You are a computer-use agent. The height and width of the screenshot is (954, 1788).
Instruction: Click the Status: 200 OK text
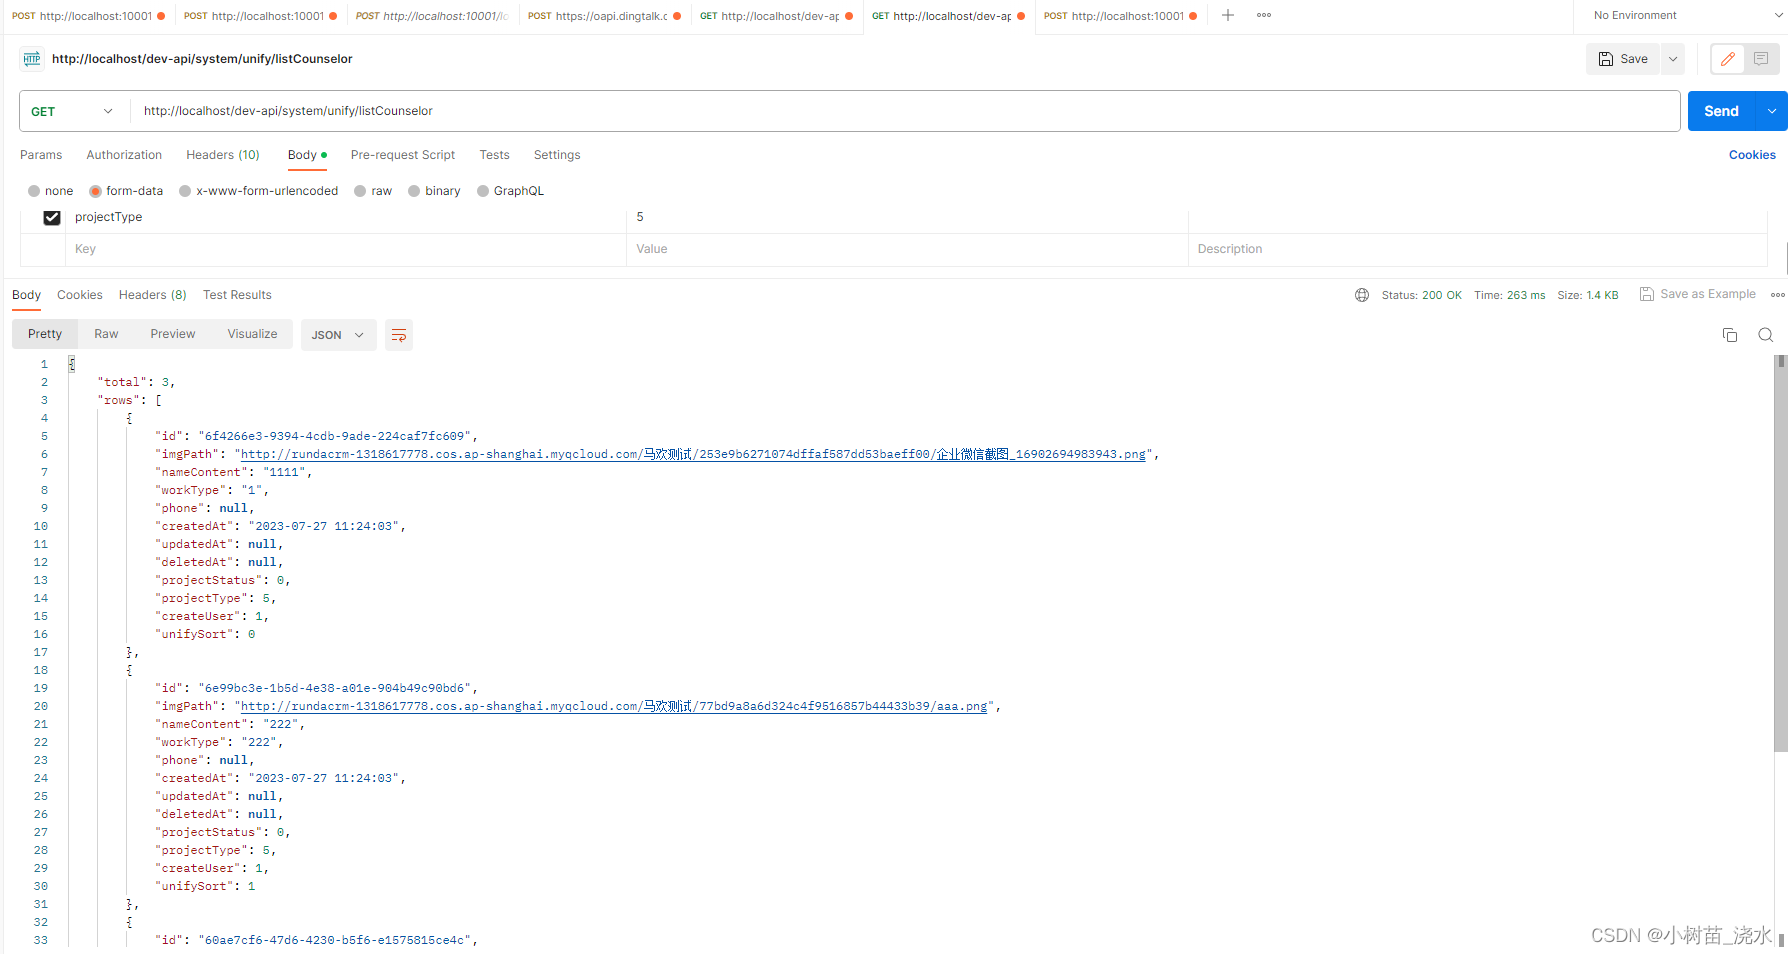tap(1421, 295)
